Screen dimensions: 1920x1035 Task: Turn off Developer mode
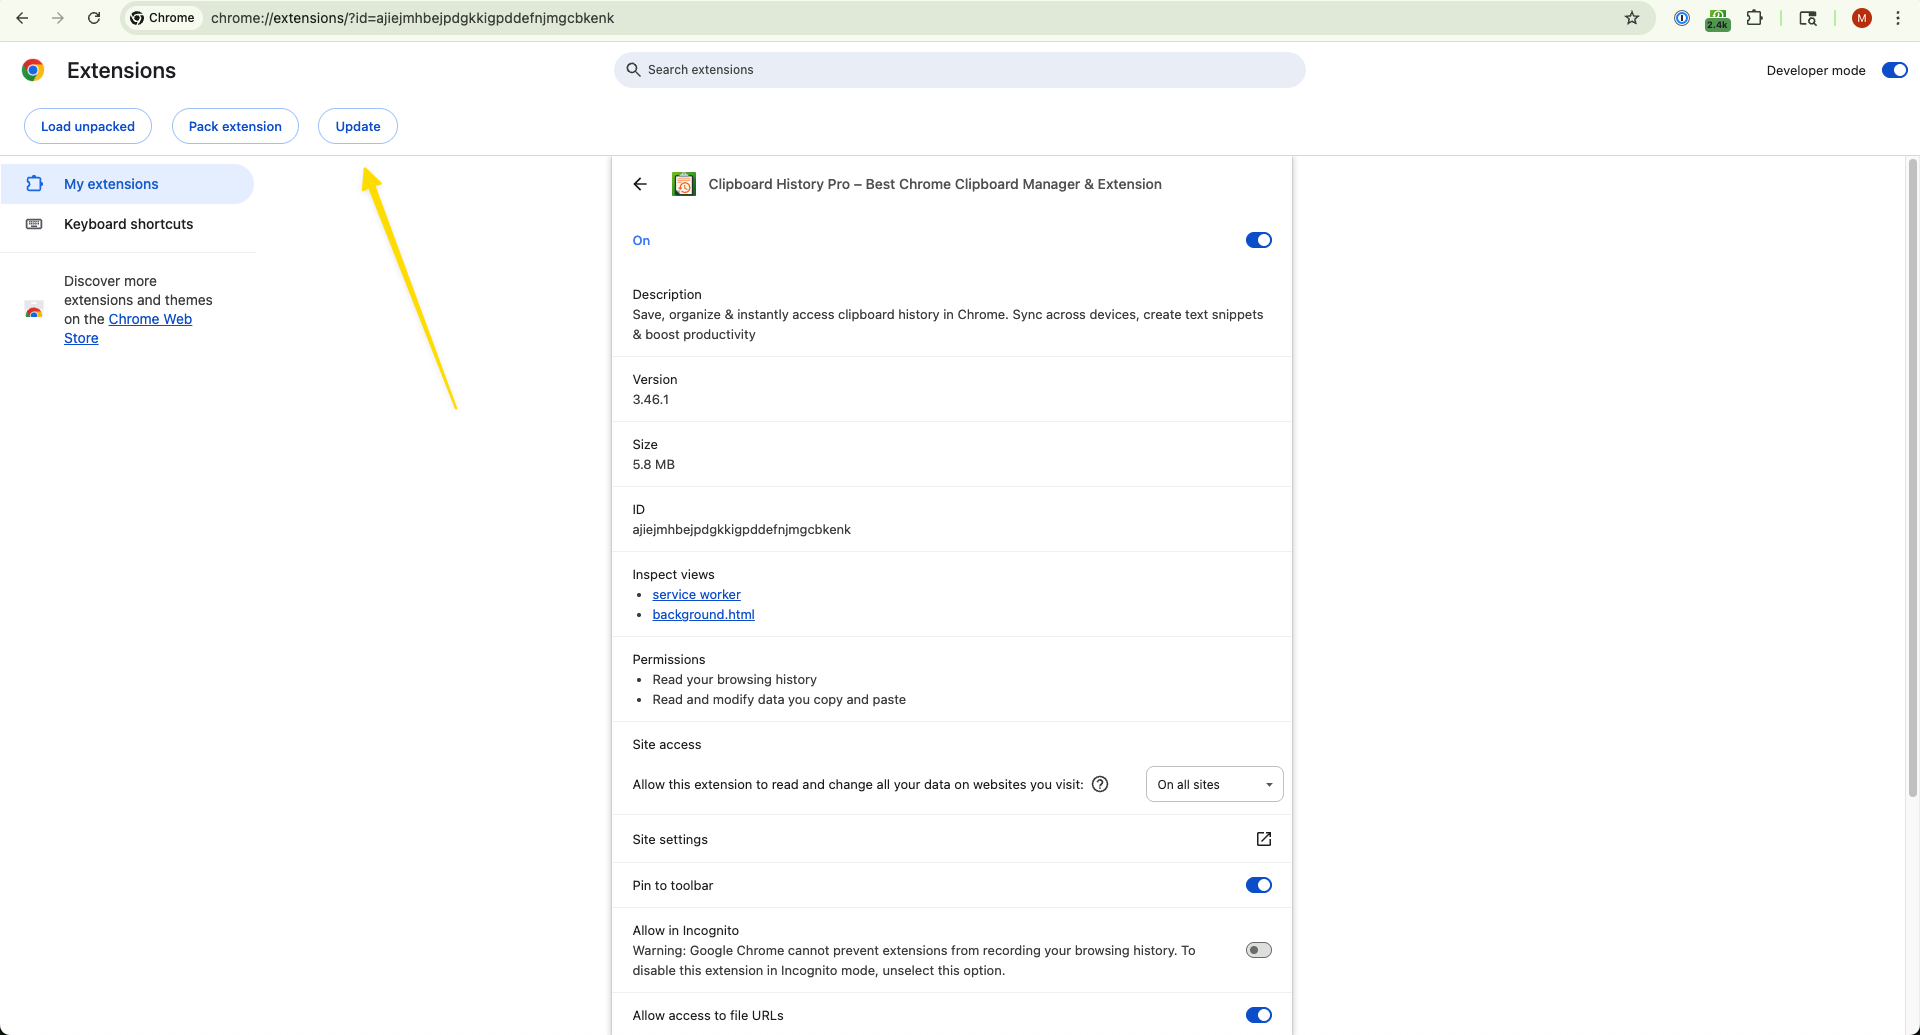click(1895, 70)
